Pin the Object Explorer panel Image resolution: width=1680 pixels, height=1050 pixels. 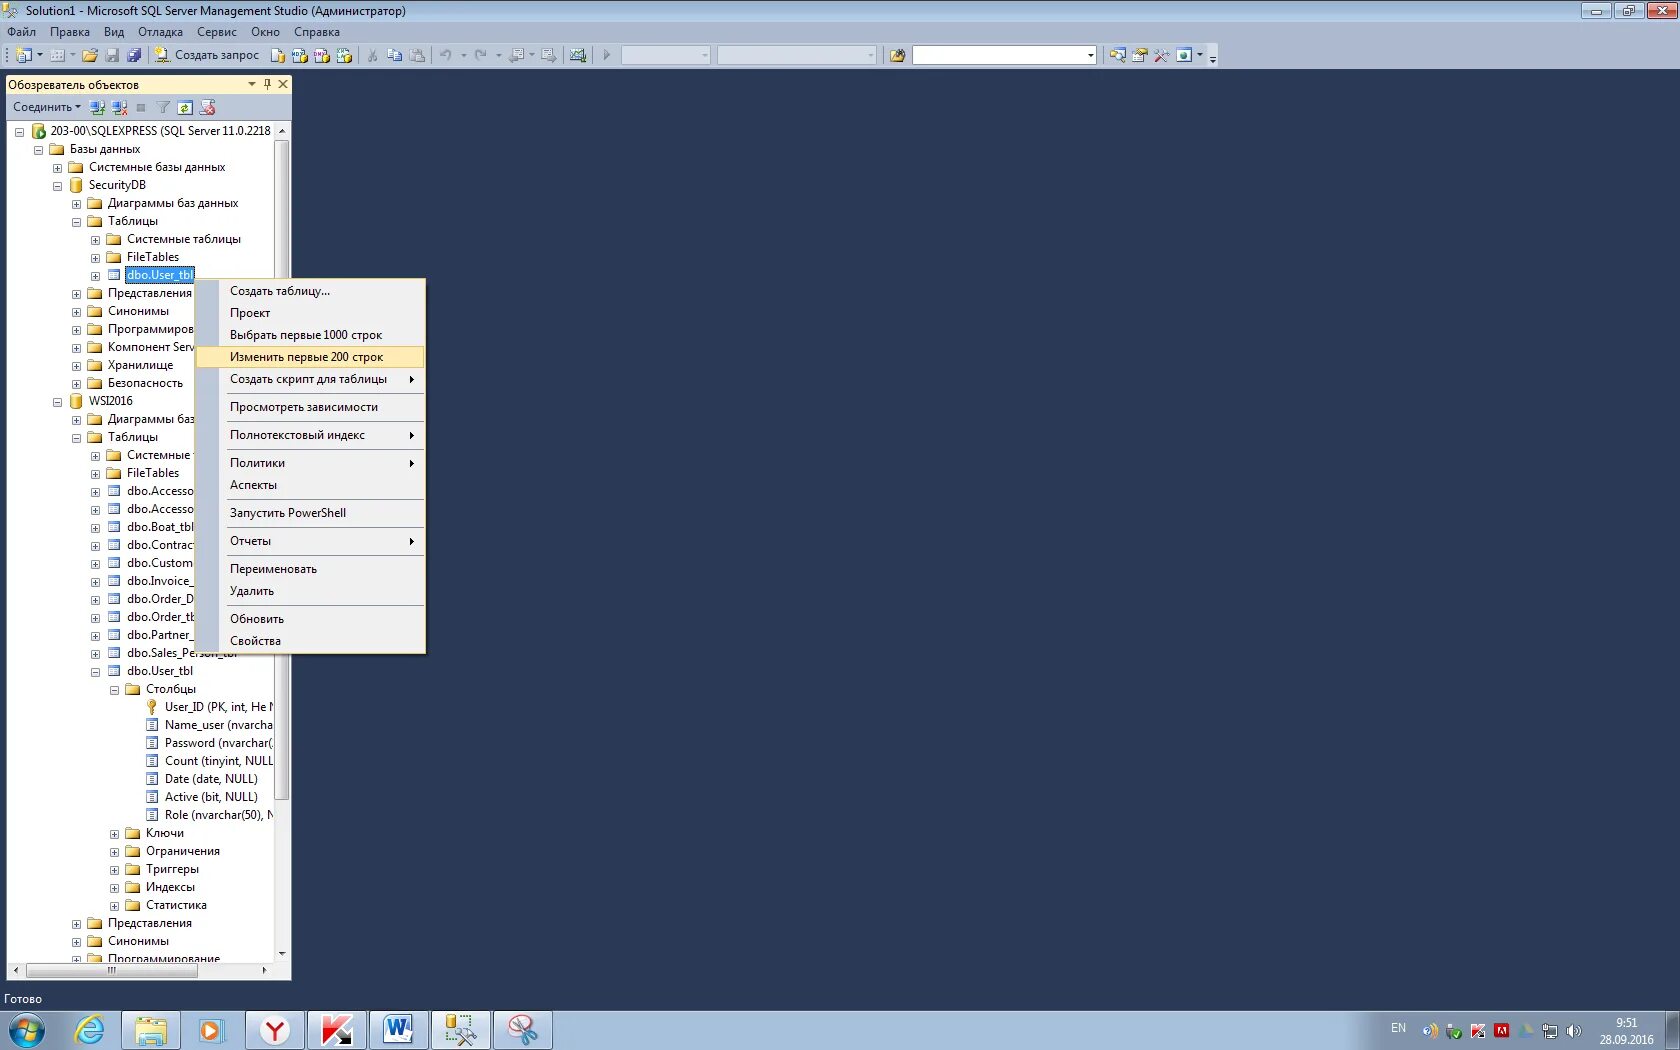(x=267, y=84)
